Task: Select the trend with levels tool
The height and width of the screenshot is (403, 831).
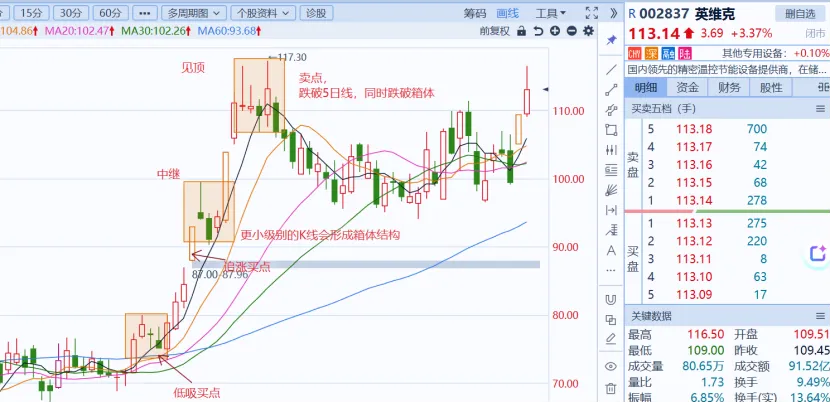Action: click(x=611, y=231)
